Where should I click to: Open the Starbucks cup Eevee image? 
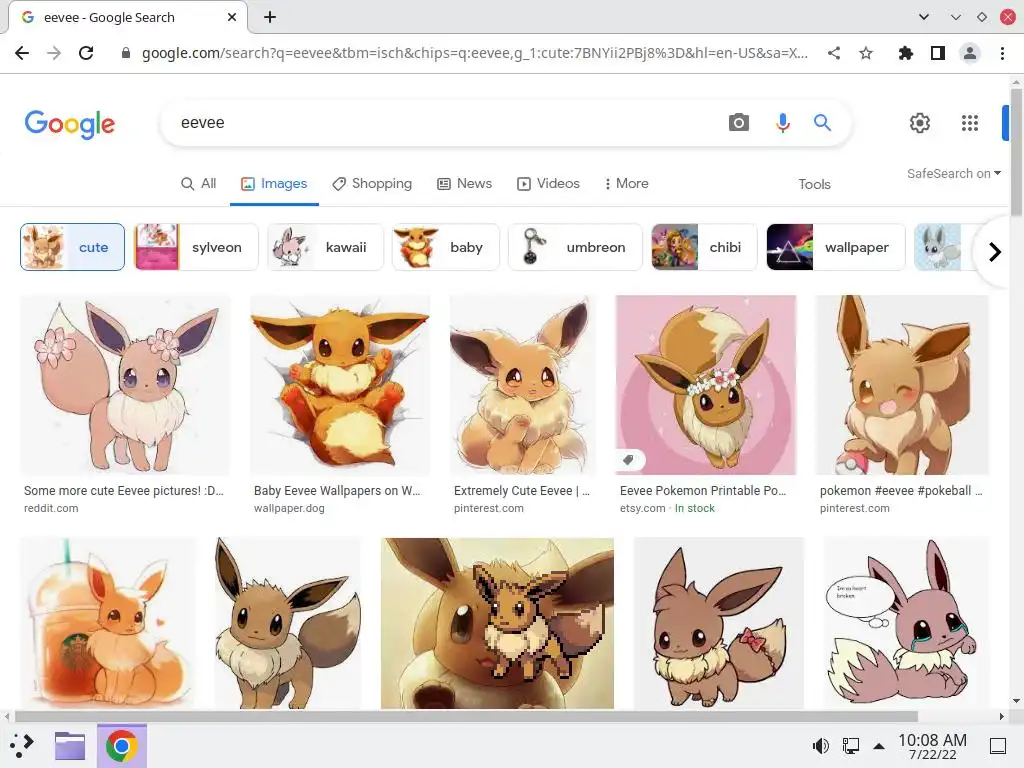[x=108, y=623]
